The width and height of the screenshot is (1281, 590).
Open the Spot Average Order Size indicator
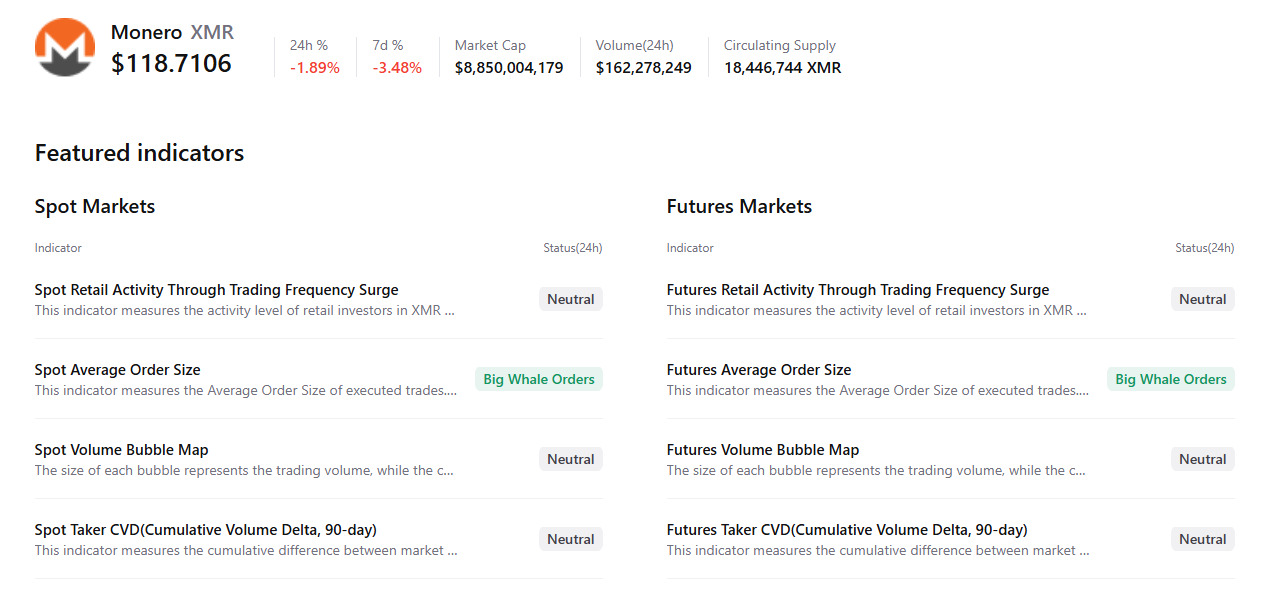[x=117, y=370]
